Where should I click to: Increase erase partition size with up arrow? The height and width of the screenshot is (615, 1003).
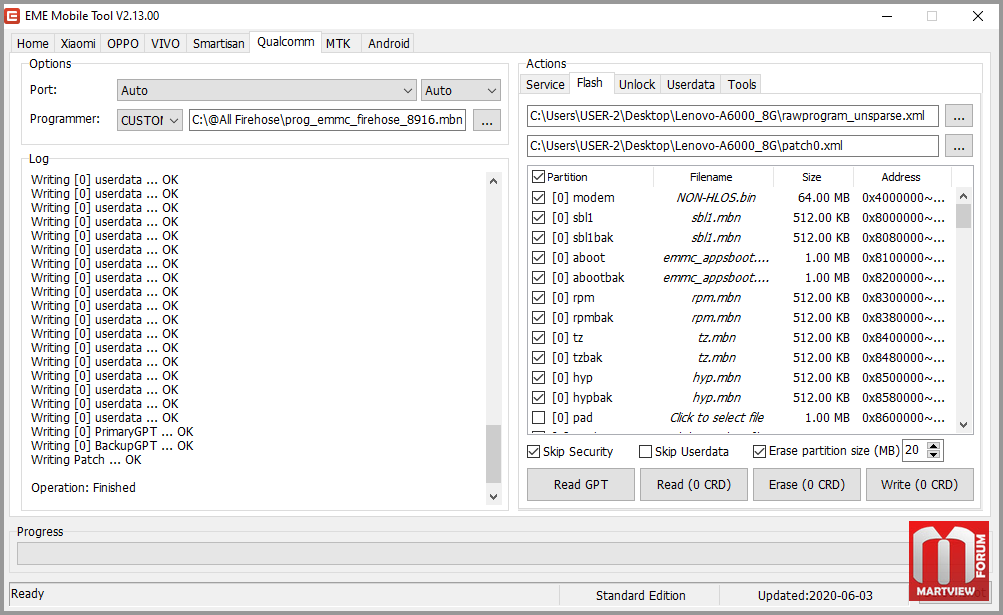tap(934, 446)
